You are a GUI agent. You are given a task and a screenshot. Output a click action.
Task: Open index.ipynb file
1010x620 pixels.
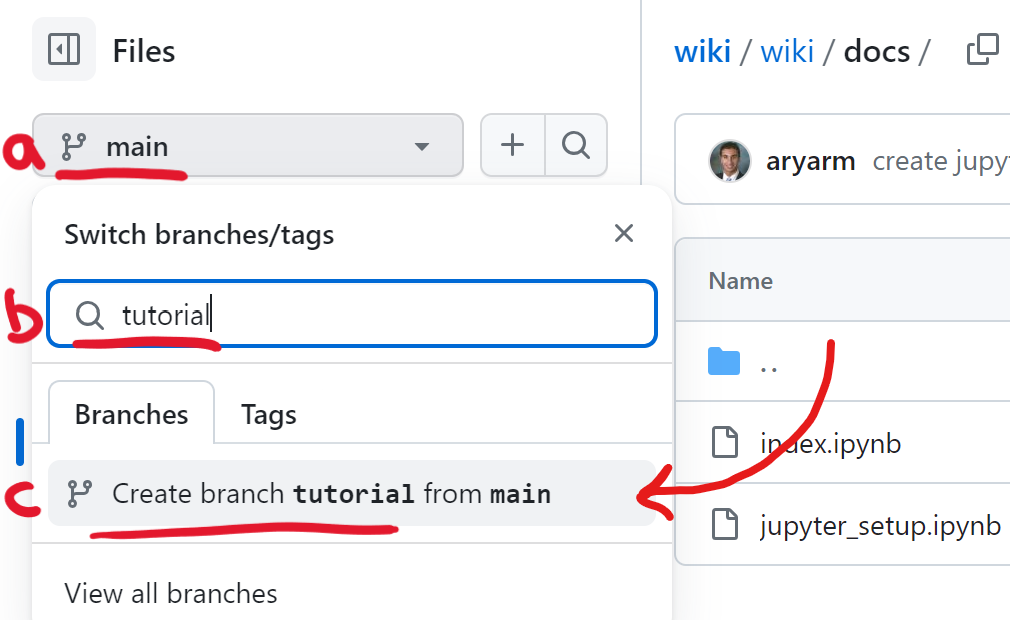pyautogui.click(x=830, y=444)
